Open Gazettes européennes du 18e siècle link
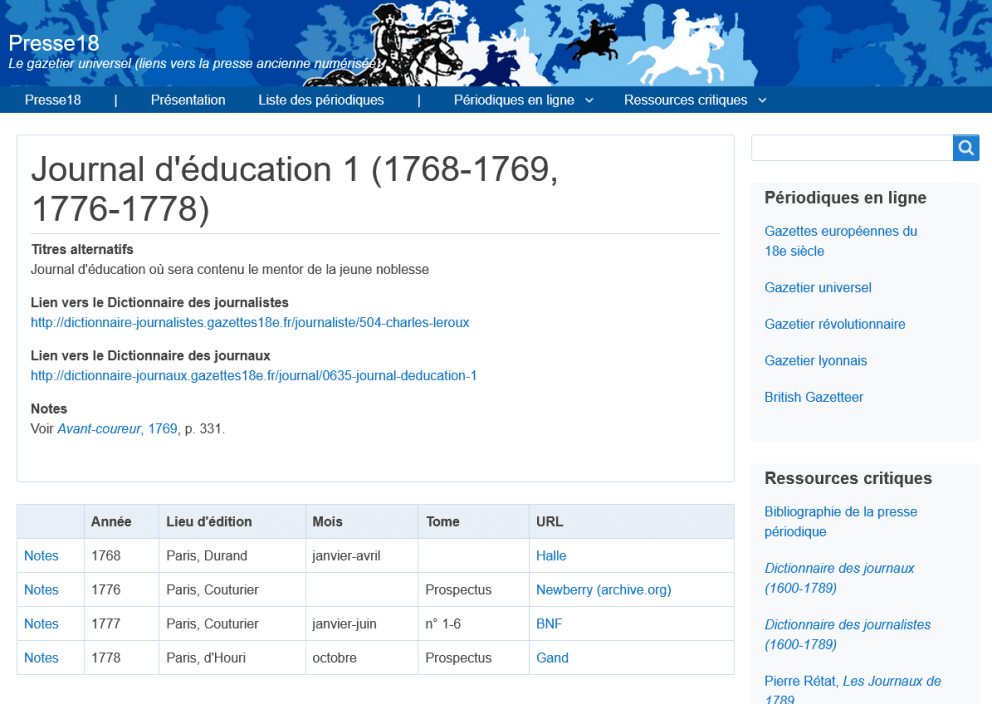This screenshot has width=992, height=704. point(840,241)
